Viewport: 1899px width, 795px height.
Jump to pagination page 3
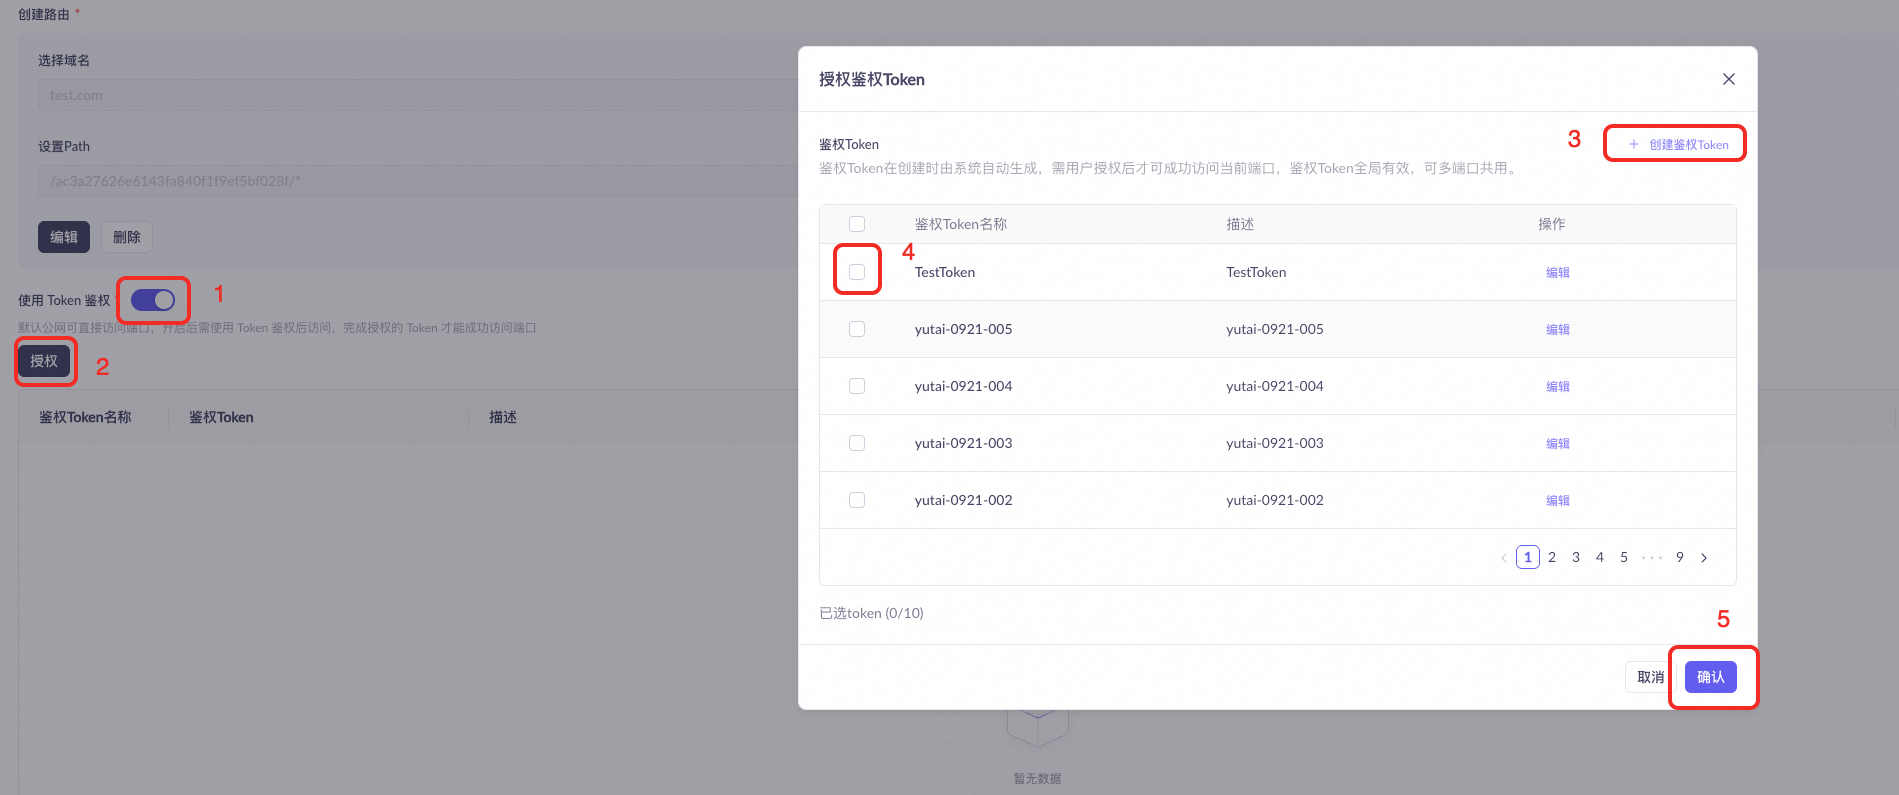point(1576,557)
